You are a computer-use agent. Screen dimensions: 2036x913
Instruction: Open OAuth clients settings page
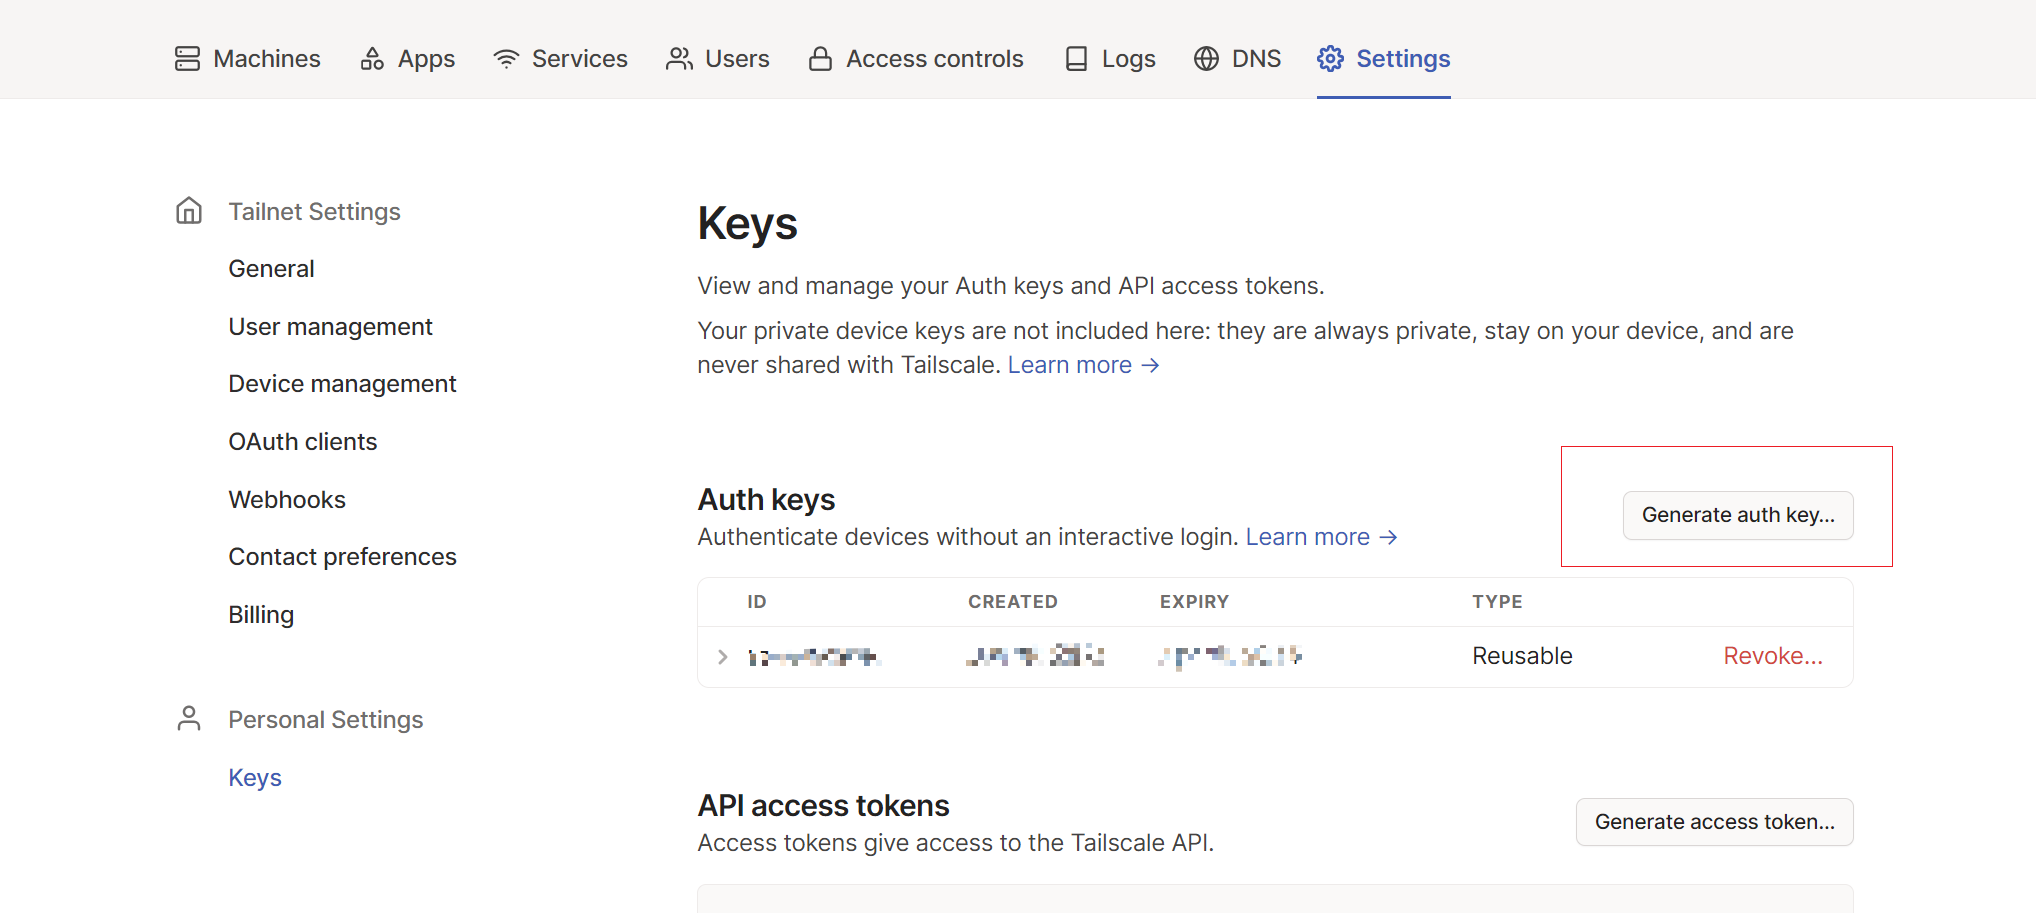pyautogui.click(x=302, y=442)
